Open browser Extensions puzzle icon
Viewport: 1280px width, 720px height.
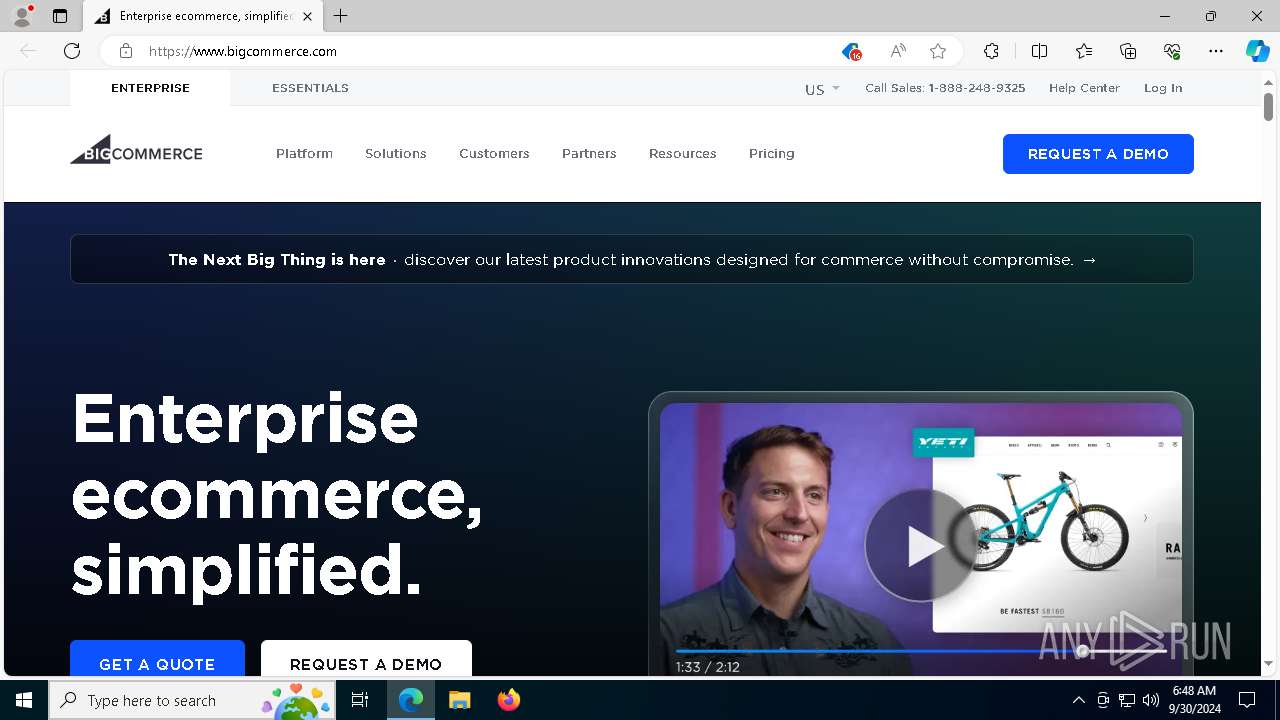pyautogui.click(x=991, y=51)
